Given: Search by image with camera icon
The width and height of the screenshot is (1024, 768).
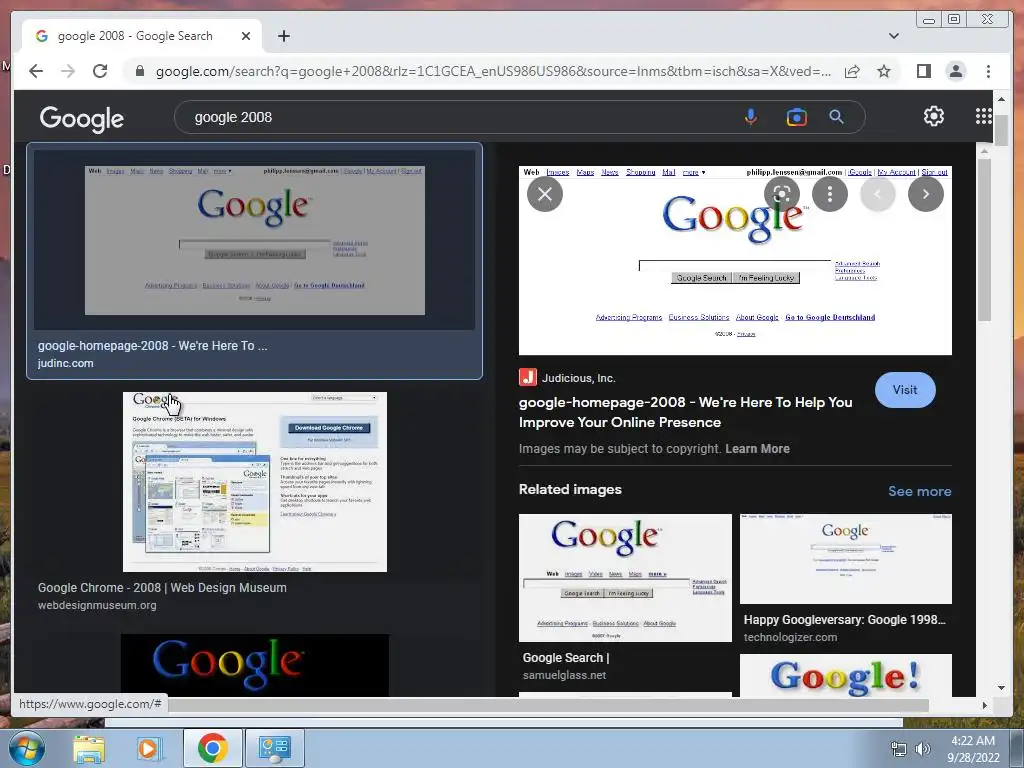Looking at the screenshot, I should [796, 117].
